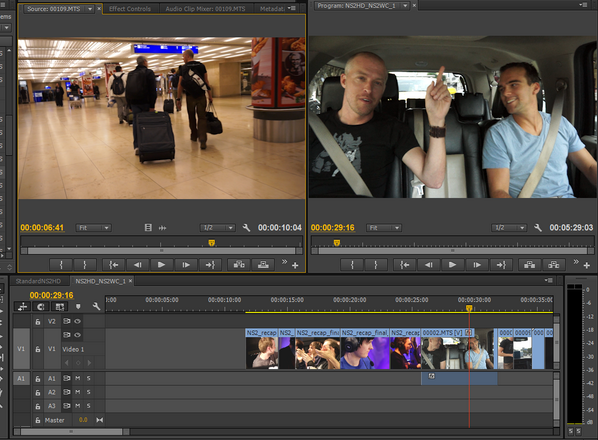
Task: Toggle V1 track output eye
Action: (x=77, y=335)
